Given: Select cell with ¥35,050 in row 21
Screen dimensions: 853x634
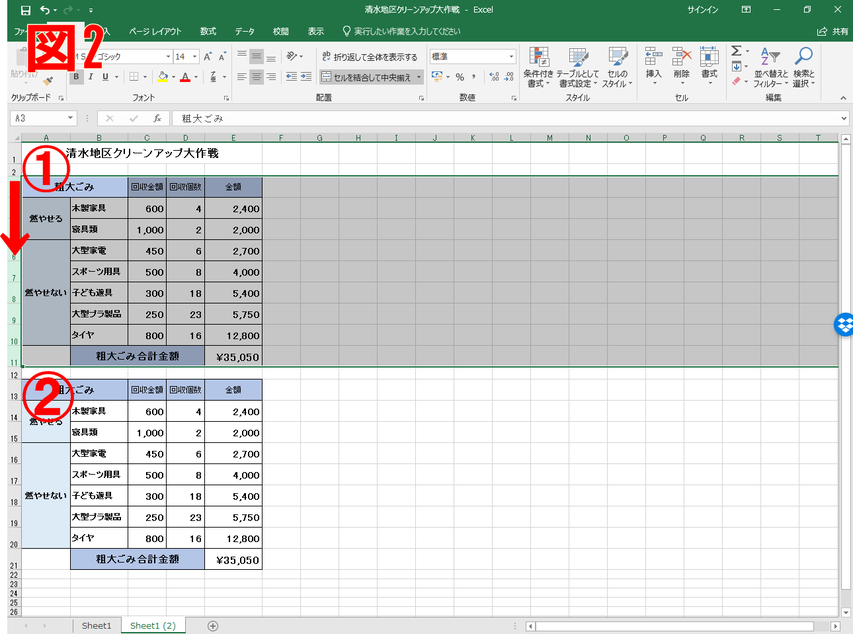Looking at the screenshot, I should tap(233, 559).
